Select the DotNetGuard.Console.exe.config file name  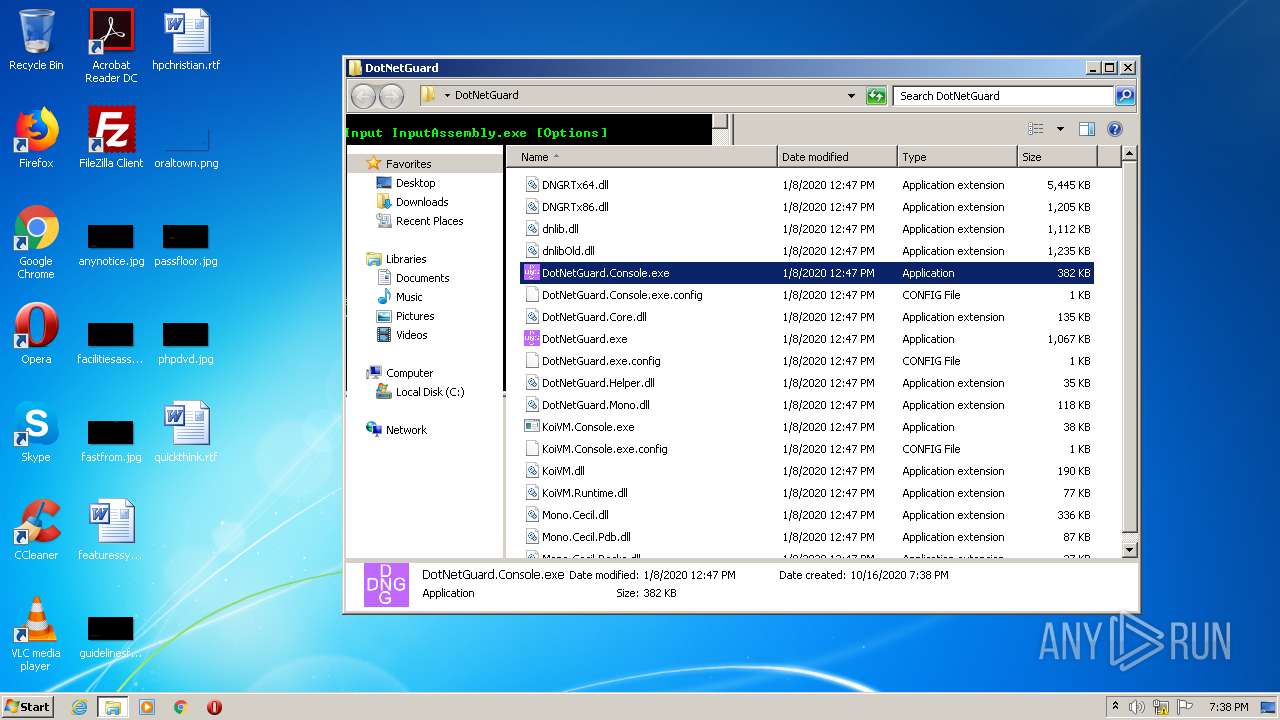pos(622,295)
